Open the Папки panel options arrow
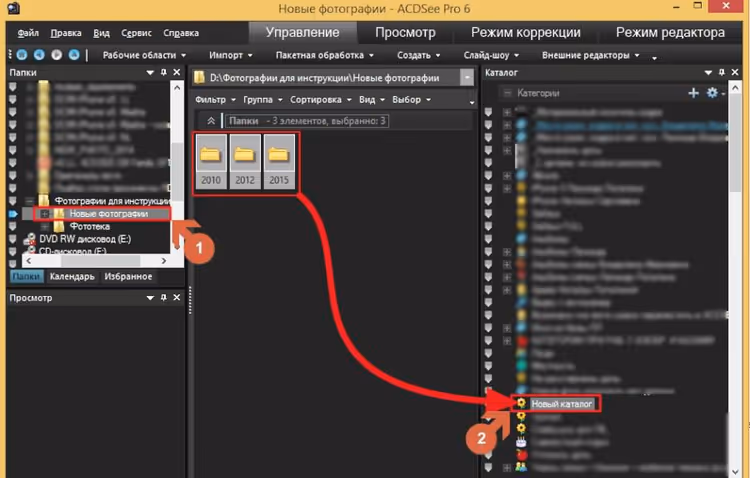The width and height of the screenshot is (750, 478). click(150, 72)
